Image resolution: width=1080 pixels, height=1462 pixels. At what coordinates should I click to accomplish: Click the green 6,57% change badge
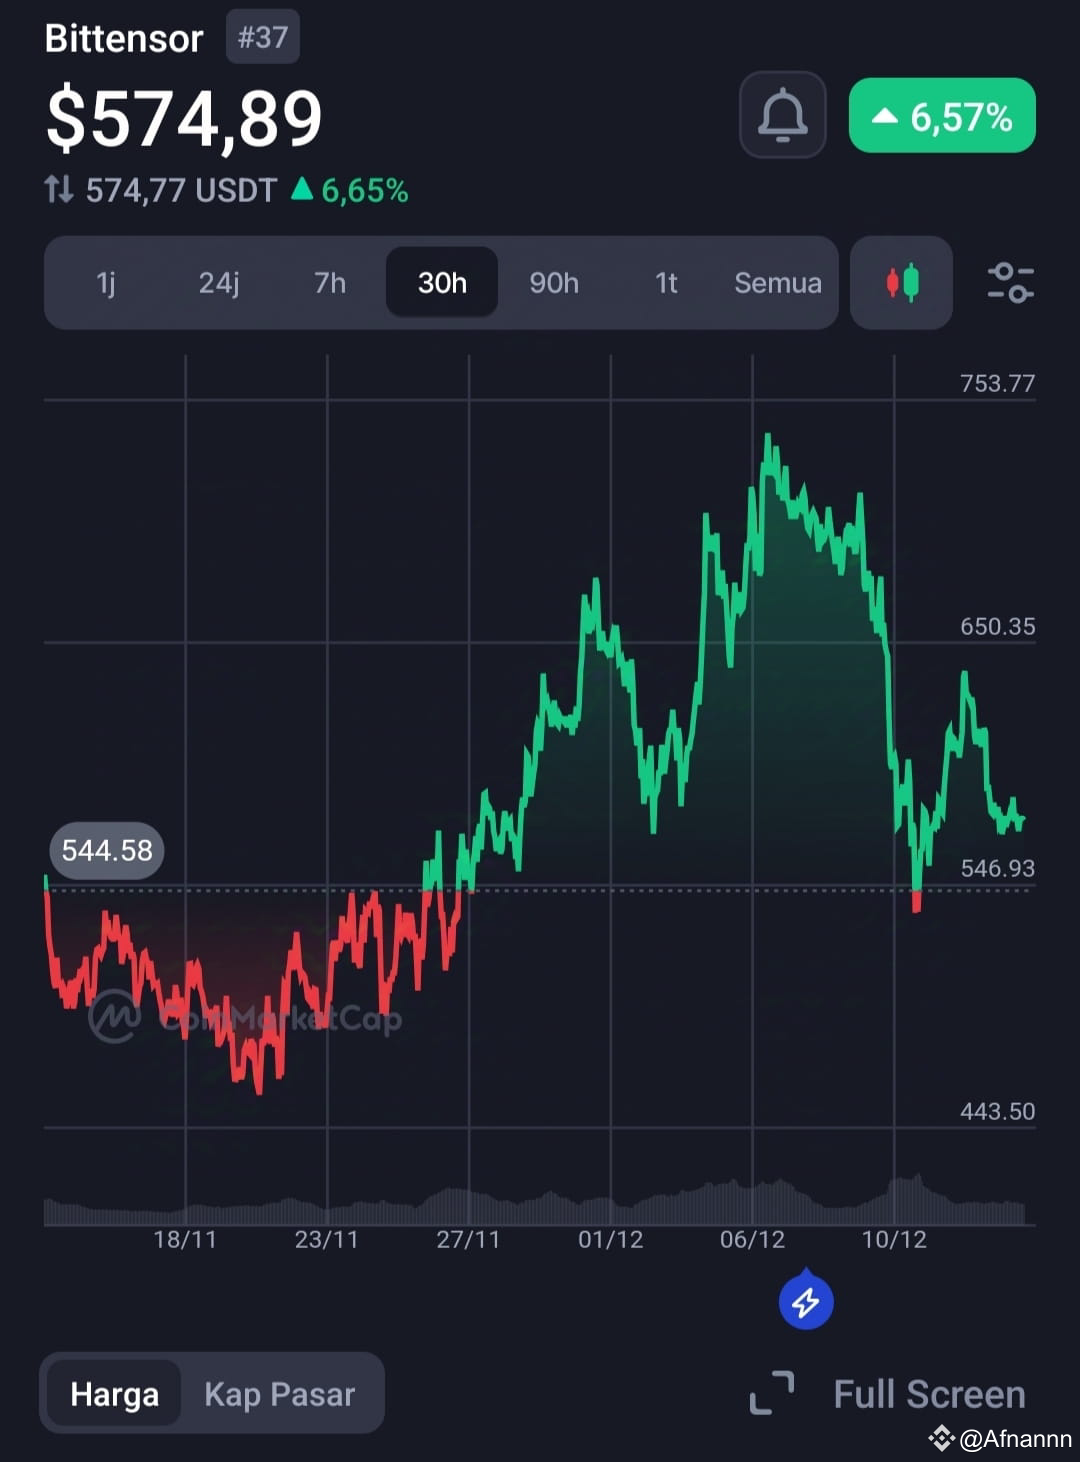click(x=941, y=116)
